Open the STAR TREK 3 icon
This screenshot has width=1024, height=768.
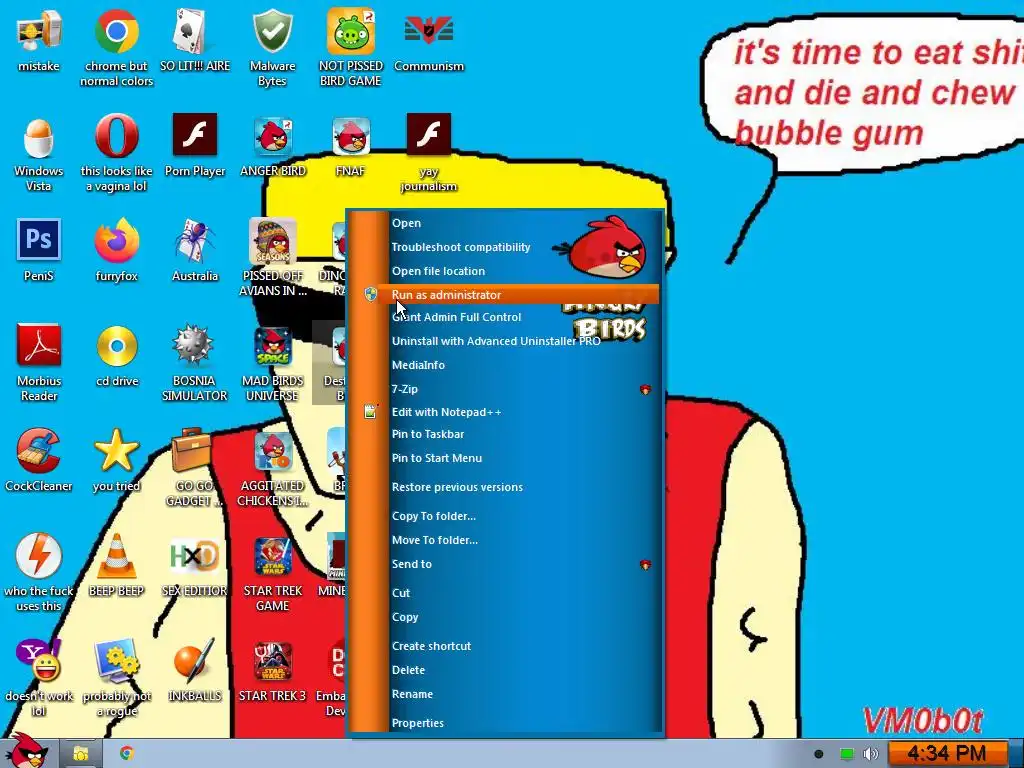[272, 662]
